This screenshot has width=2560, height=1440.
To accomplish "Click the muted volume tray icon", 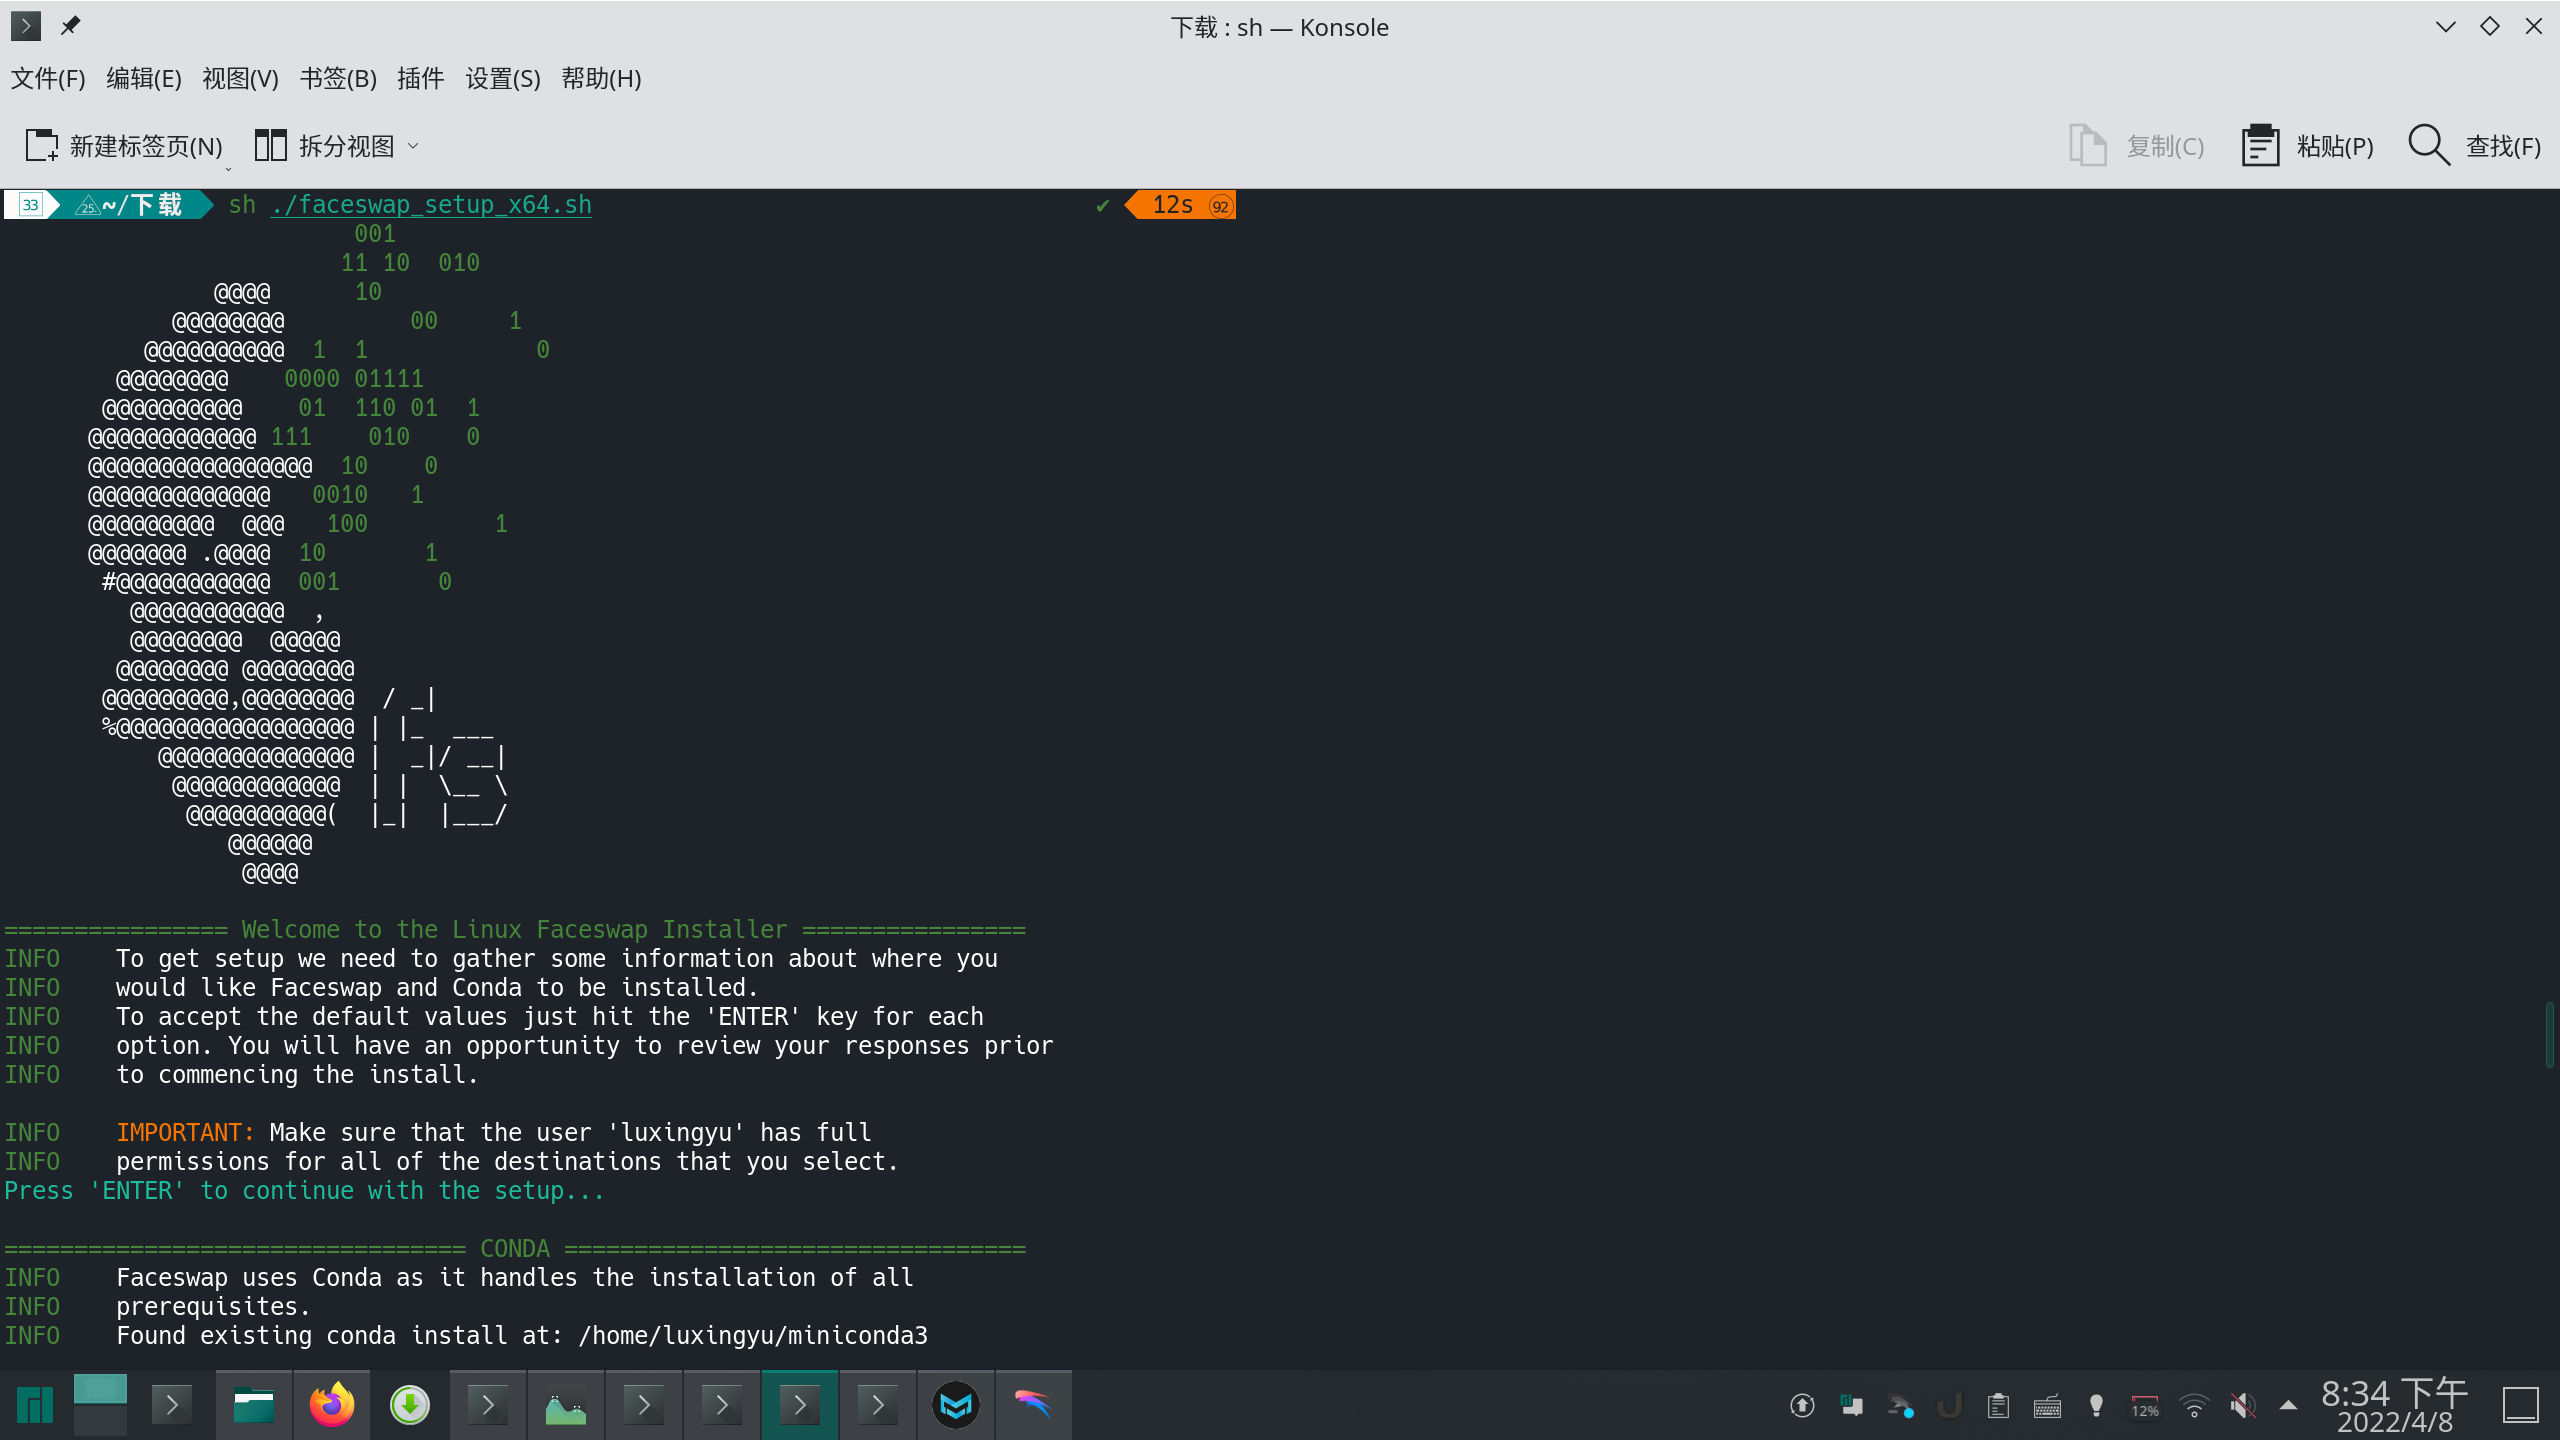I will [x=2243, y=1406].
